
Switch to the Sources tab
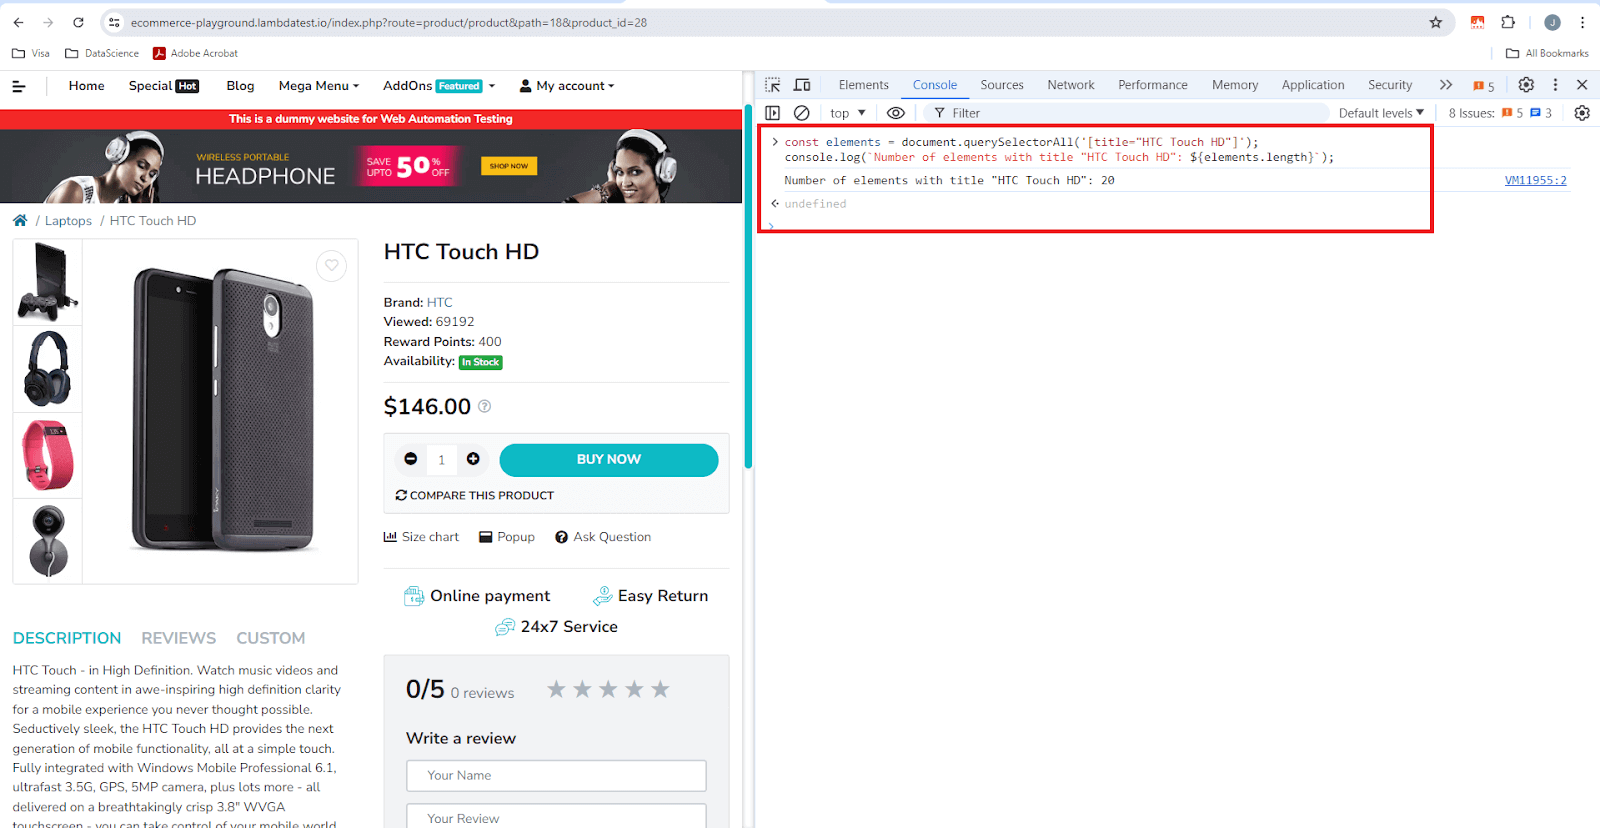pos(1002,85)
